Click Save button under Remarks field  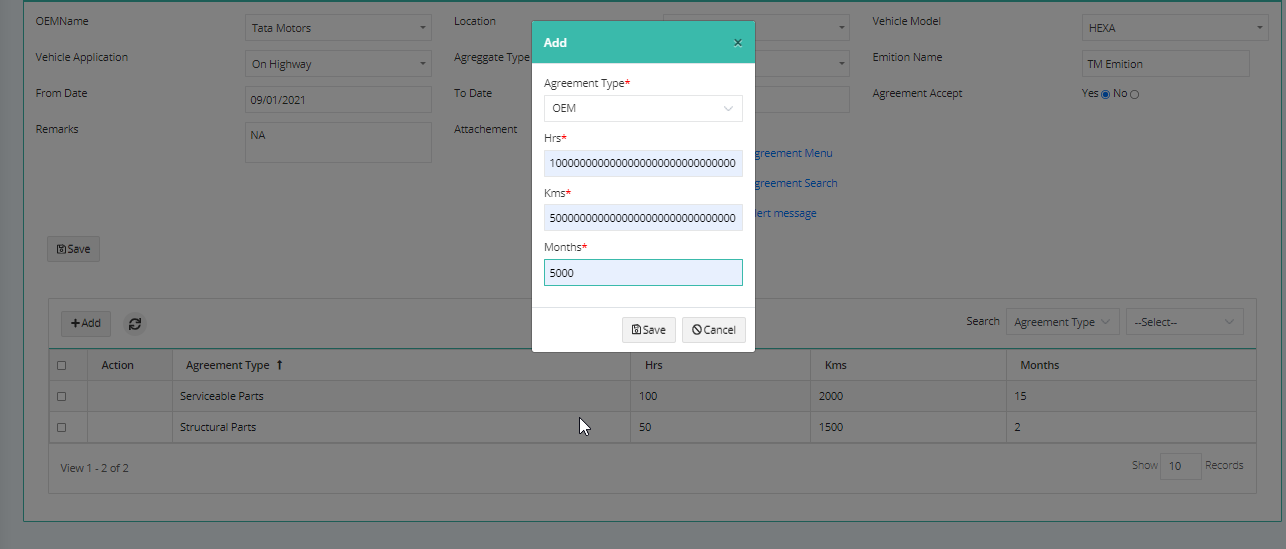click(x=73, y=249)
